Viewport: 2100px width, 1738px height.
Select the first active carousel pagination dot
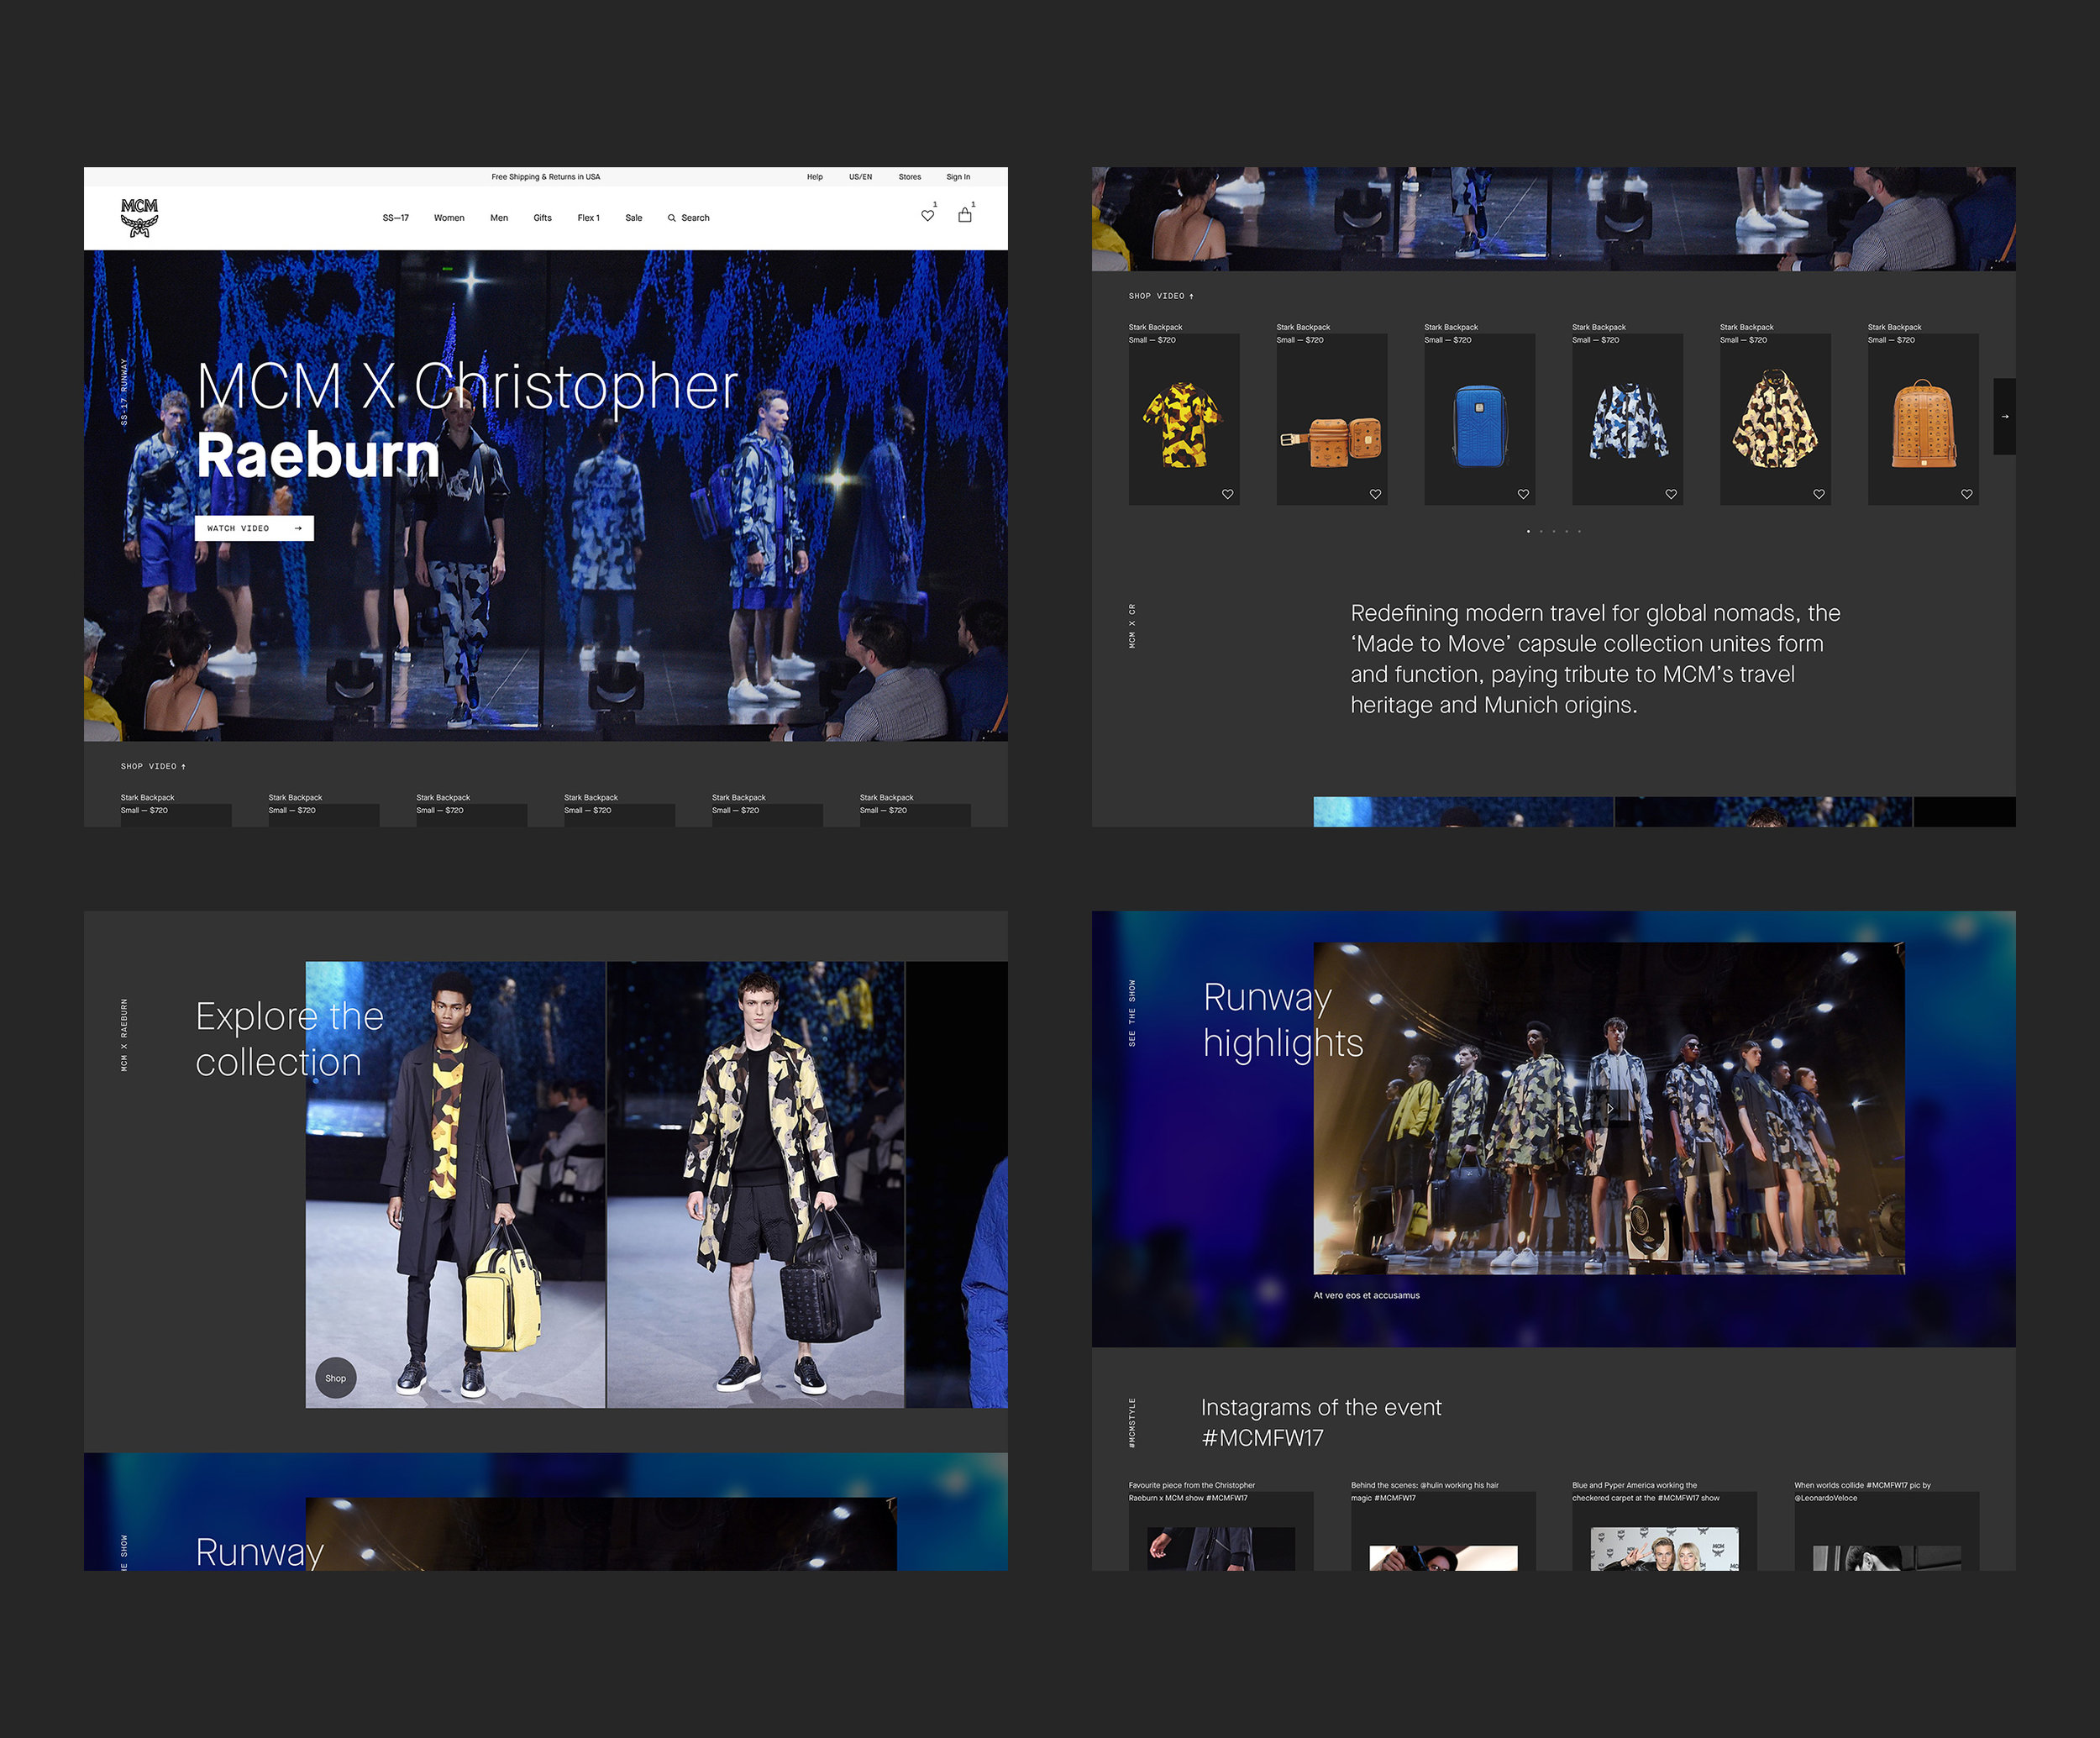(1528, 531)
